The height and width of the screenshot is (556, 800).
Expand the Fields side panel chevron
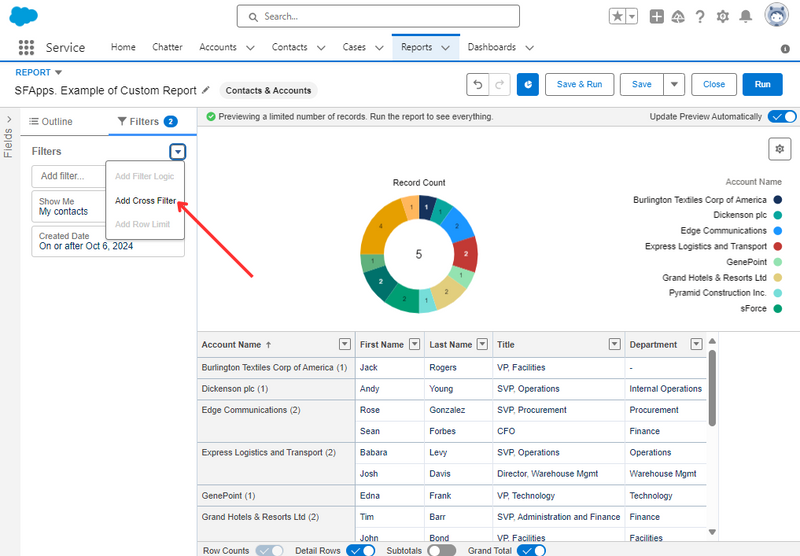click(9, 119)
